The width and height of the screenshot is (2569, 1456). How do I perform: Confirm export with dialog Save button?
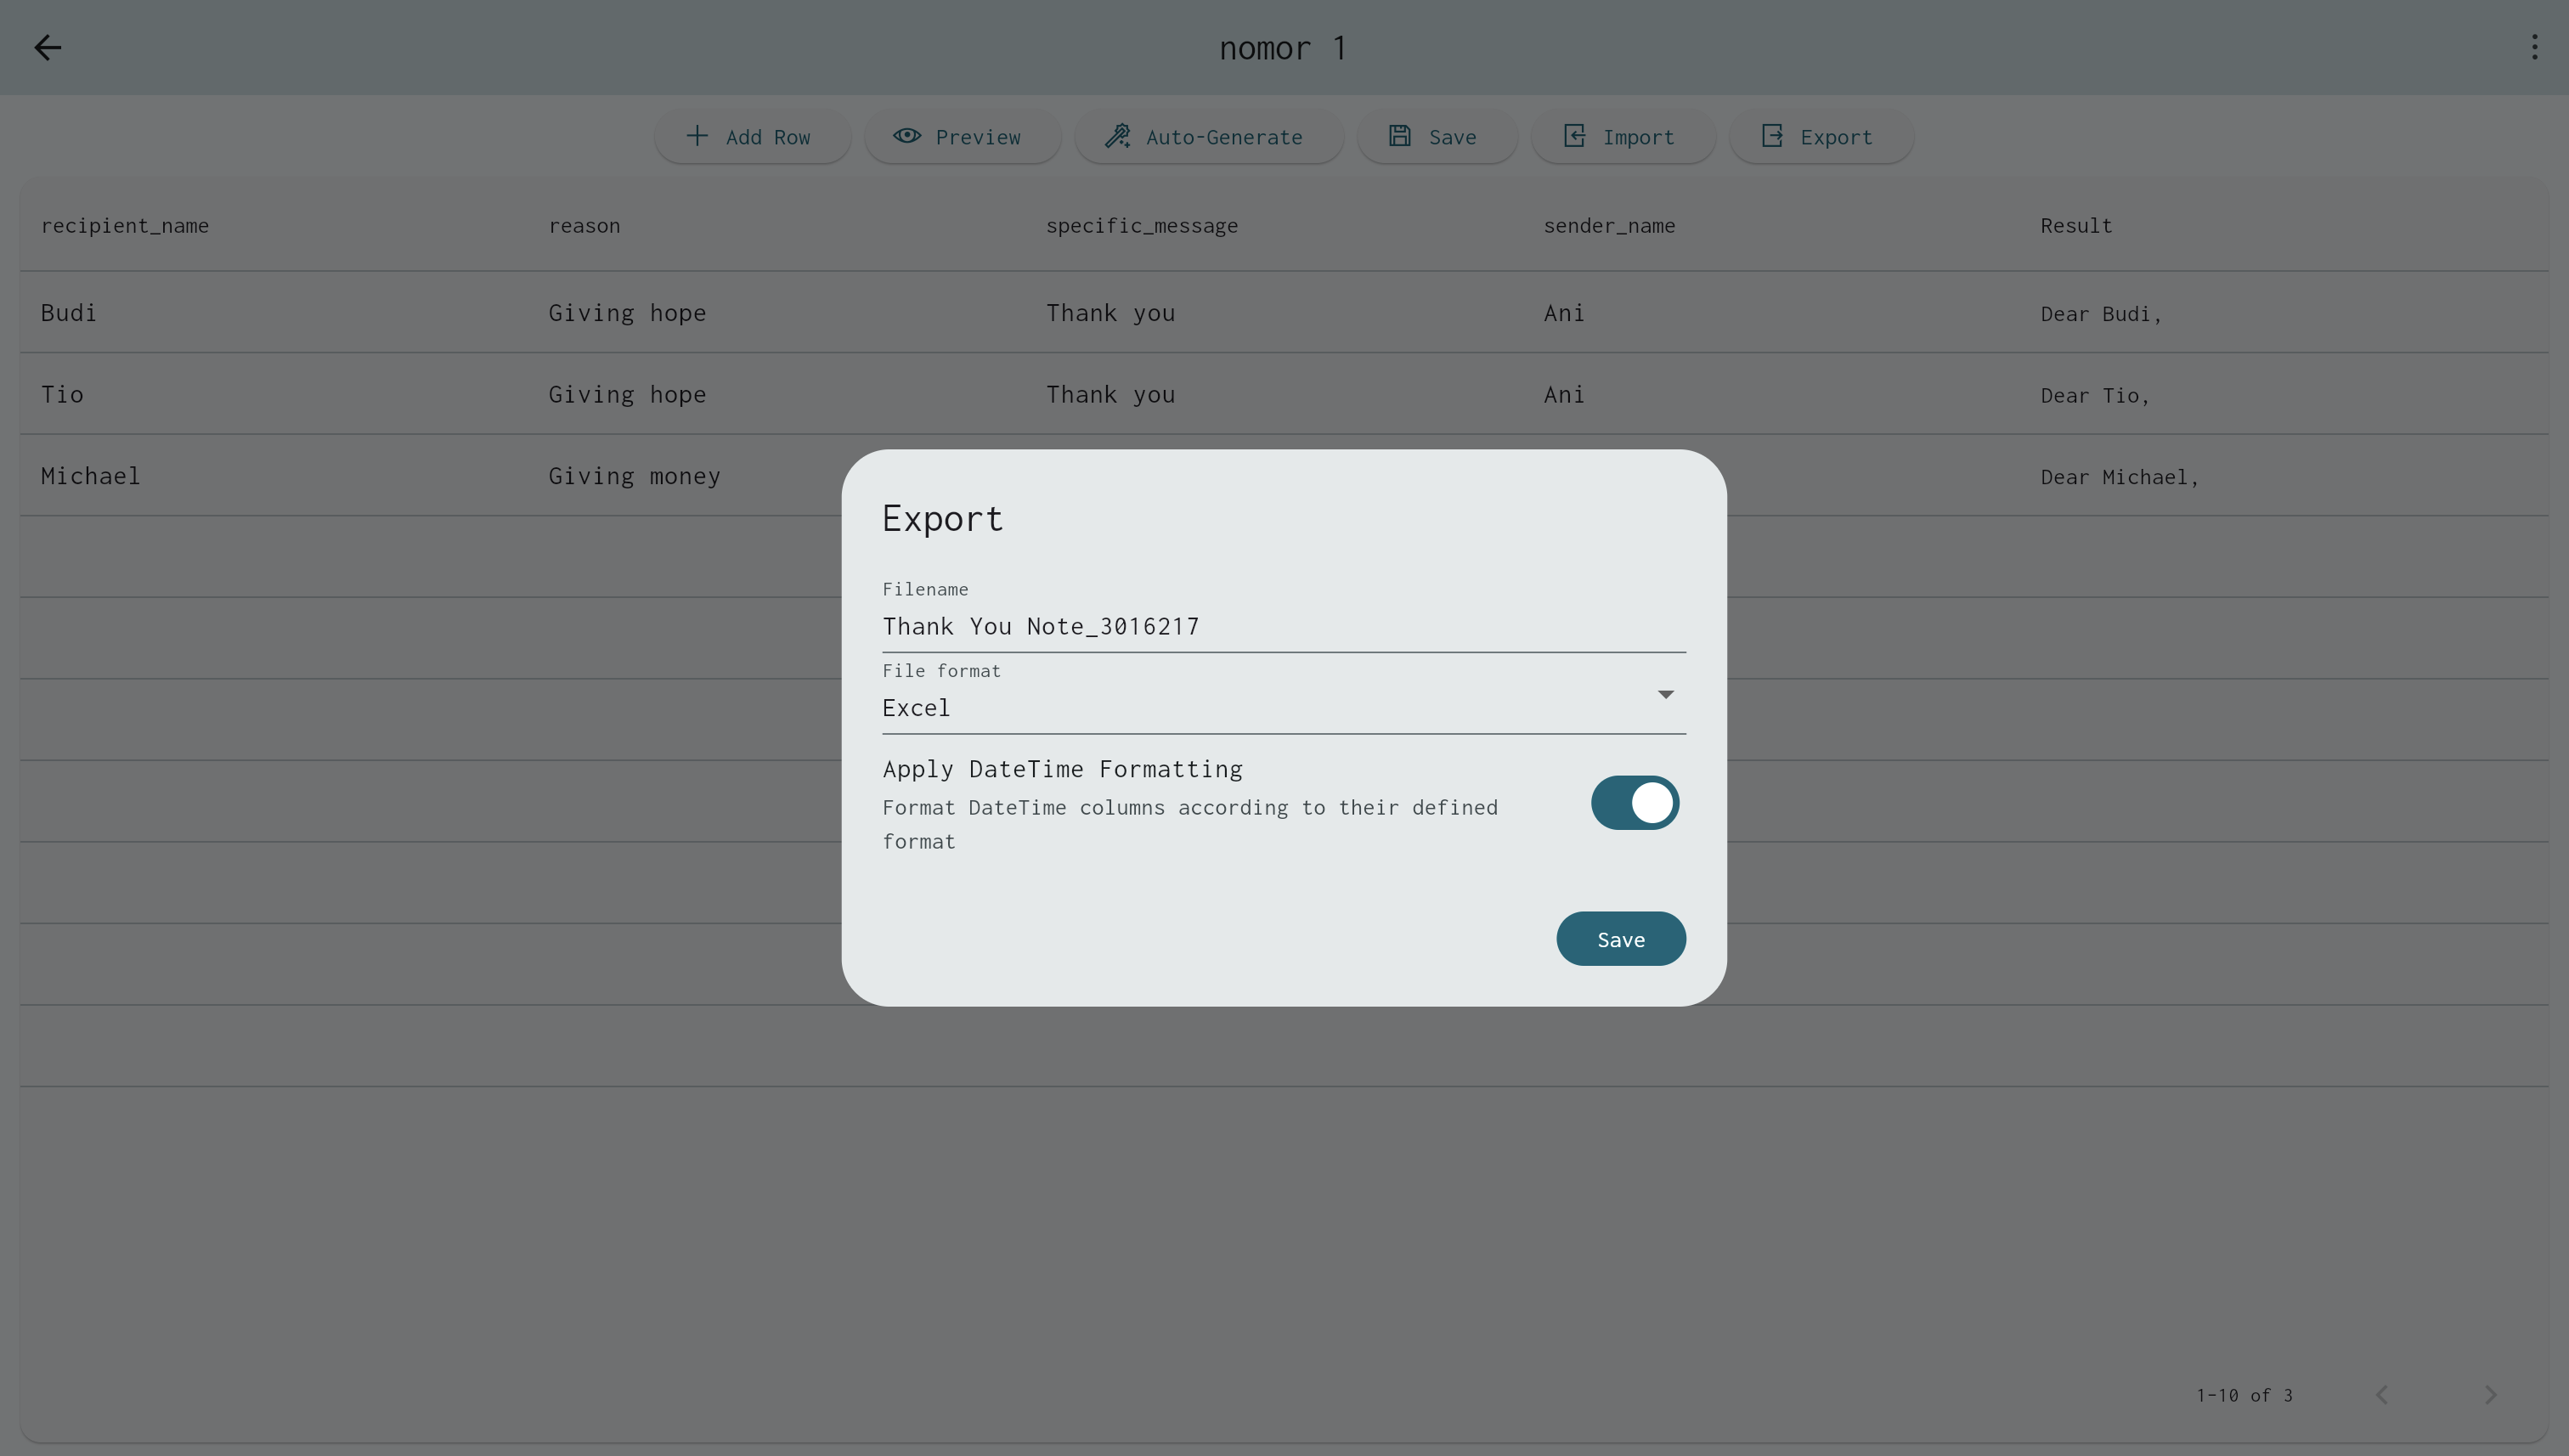click(1620, 939)
